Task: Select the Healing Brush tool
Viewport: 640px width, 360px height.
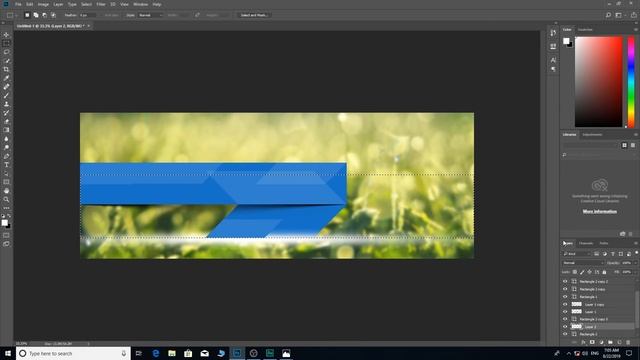Action: [x=6, y=87]
